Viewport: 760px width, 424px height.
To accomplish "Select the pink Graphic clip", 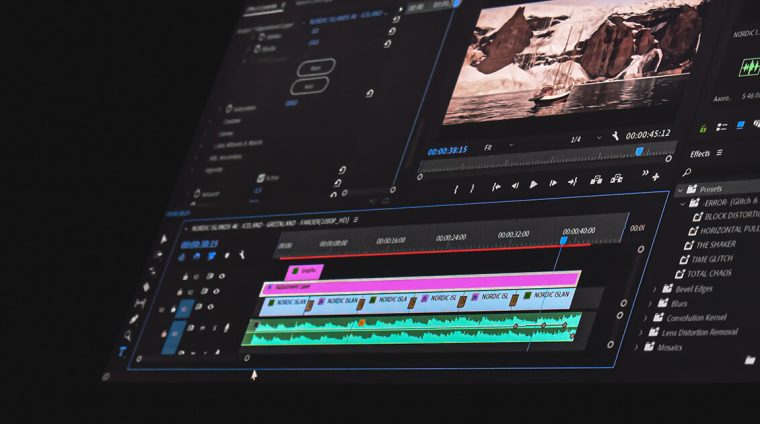I will point(304,272).
